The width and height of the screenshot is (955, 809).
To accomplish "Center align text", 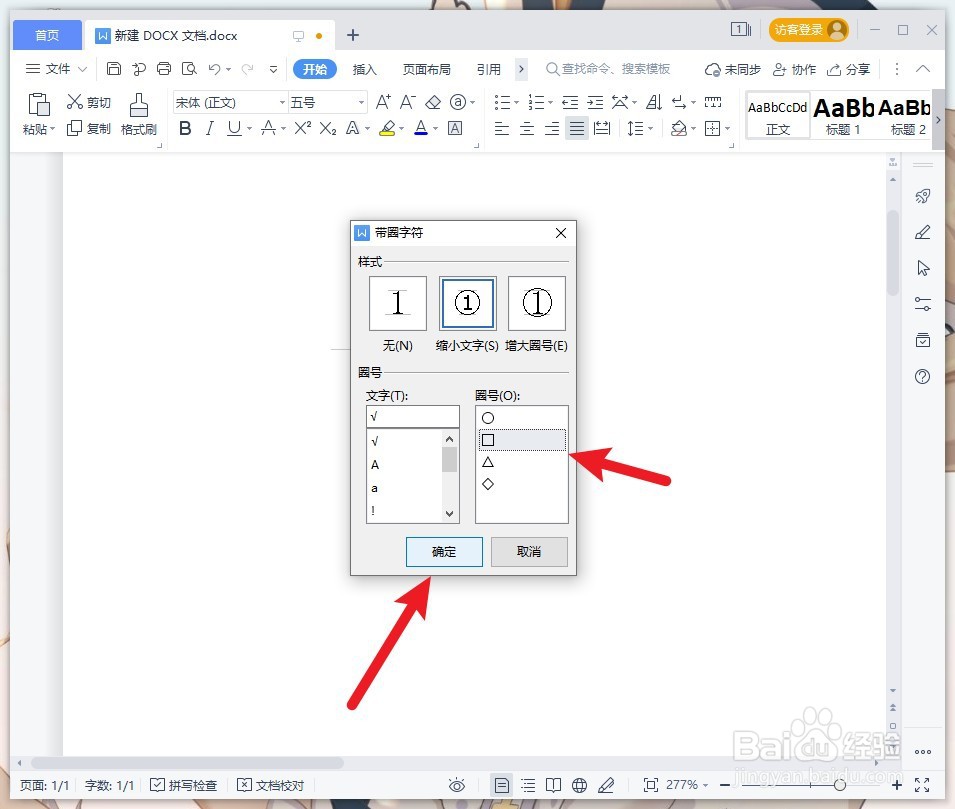I will (x=527, y=129).
